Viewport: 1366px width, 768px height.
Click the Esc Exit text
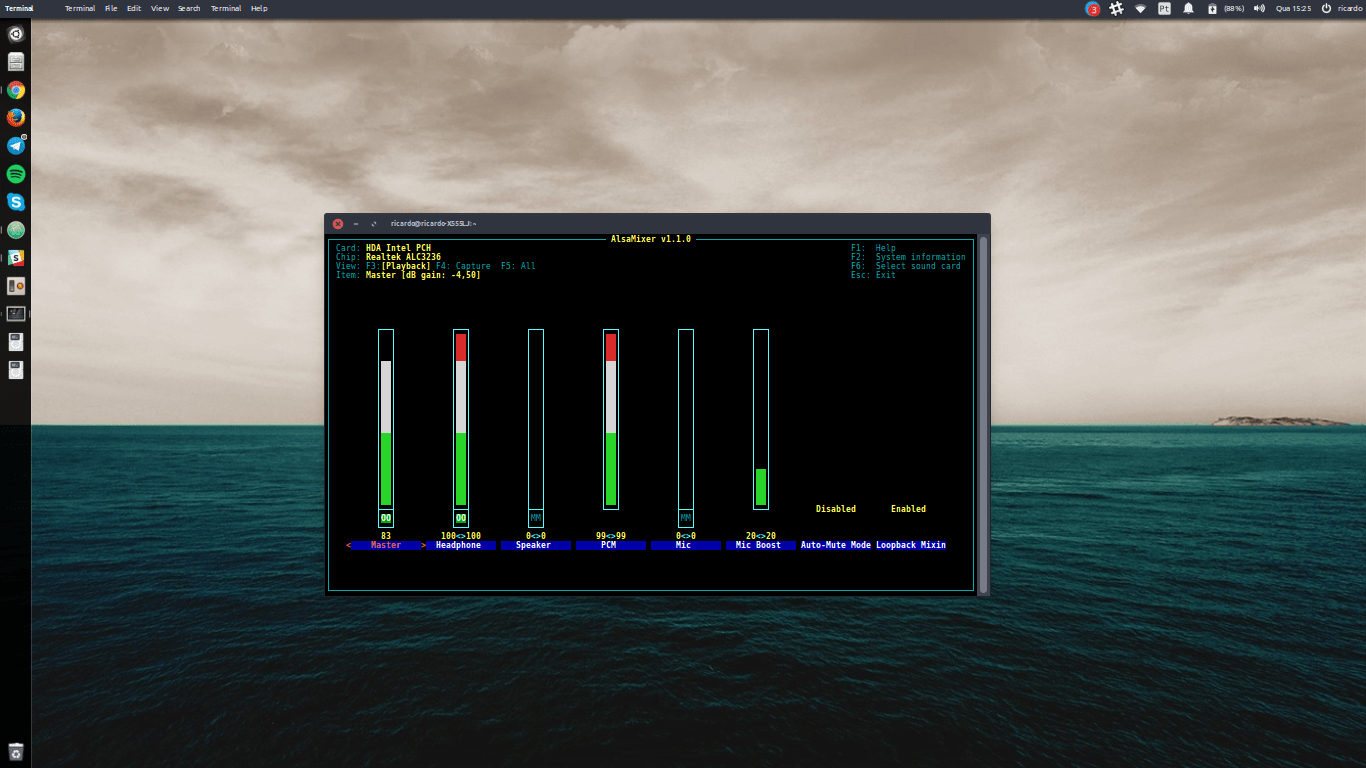click(x=873, y=275)
